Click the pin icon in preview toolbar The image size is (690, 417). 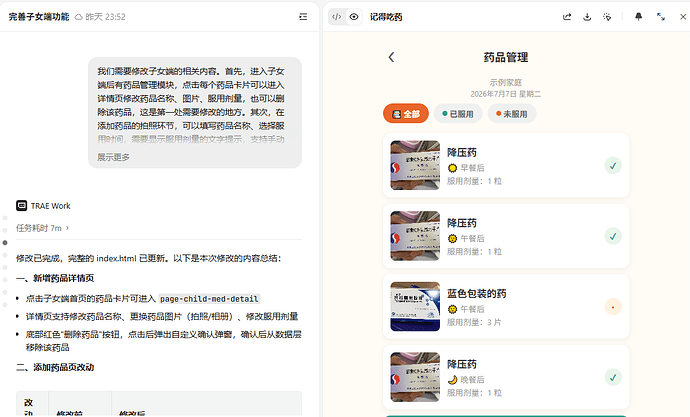(639, 17)
